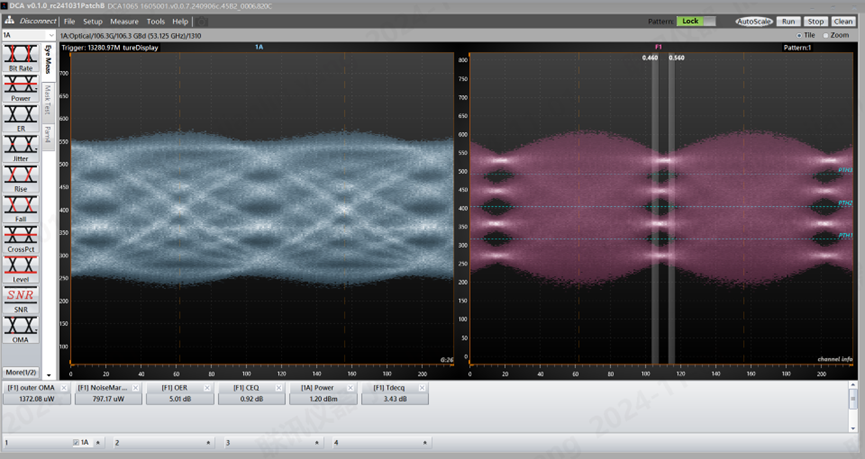This screenshot has height=459, width=865.
Task: Remove the Tdecq measurement result
Action: pos(423,387)
